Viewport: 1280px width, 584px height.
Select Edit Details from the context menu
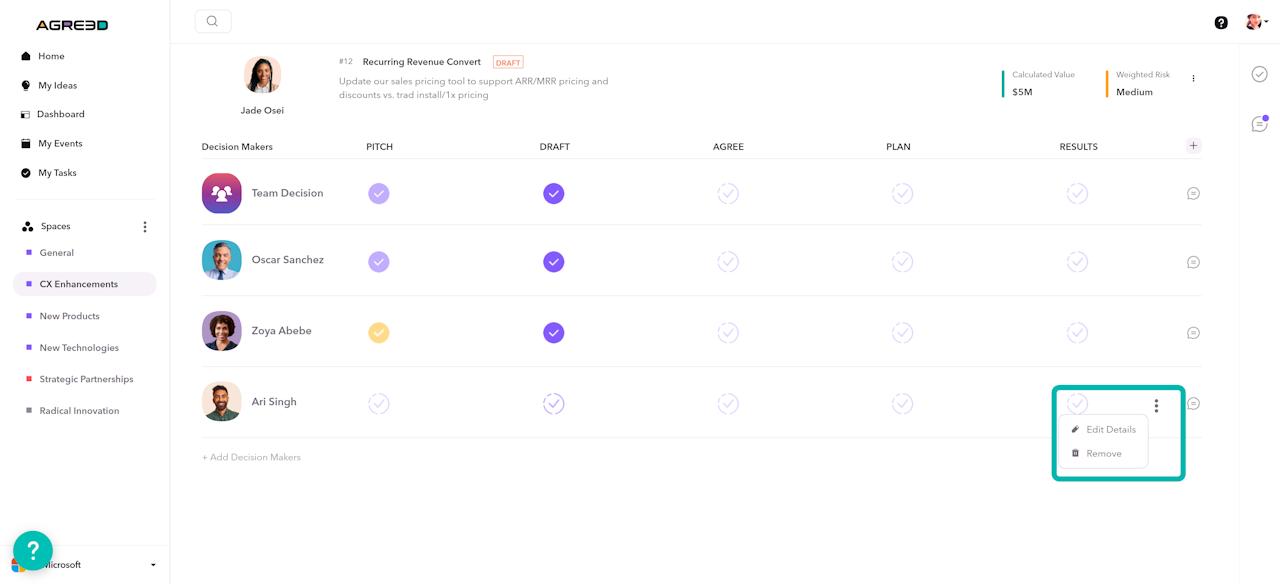1110,430
